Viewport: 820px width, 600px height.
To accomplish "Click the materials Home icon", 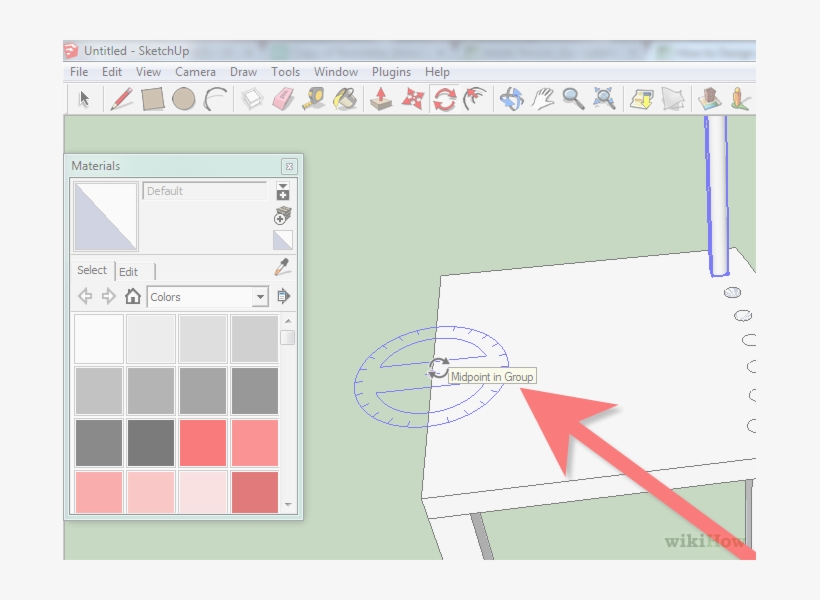I will click(x=133, y=297).
